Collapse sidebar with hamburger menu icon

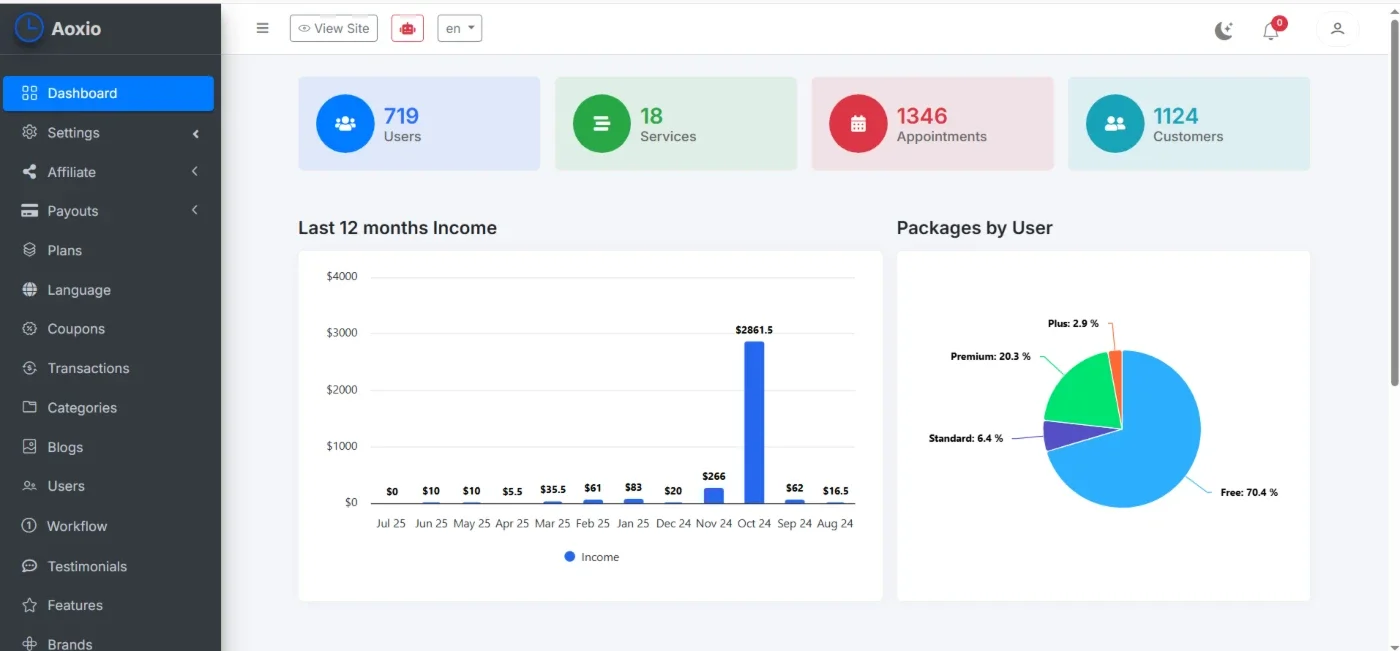(263, 28)
